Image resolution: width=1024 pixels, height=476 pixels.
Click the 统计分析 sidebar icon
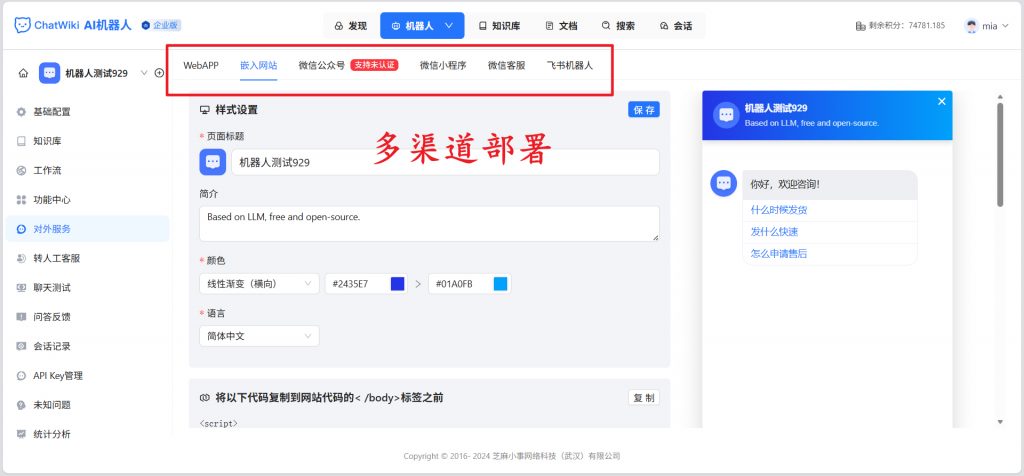pyautogui.click(x=21, y=434)
